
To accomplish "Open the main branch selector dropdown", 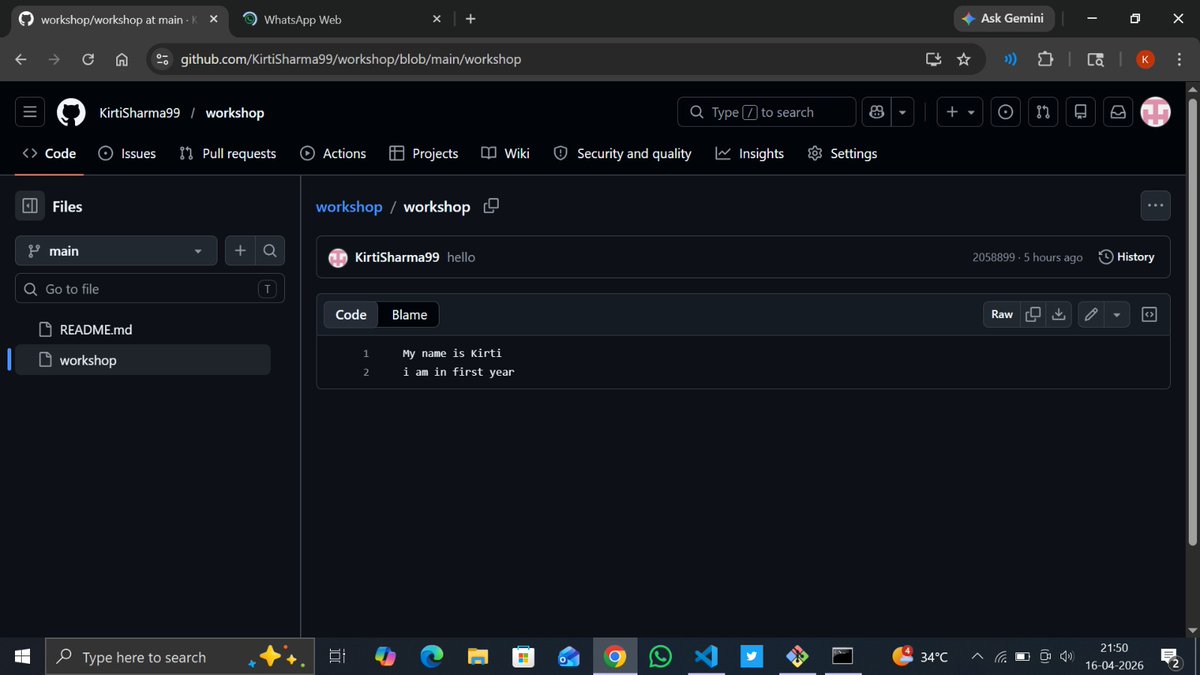I will click(116, 251).
